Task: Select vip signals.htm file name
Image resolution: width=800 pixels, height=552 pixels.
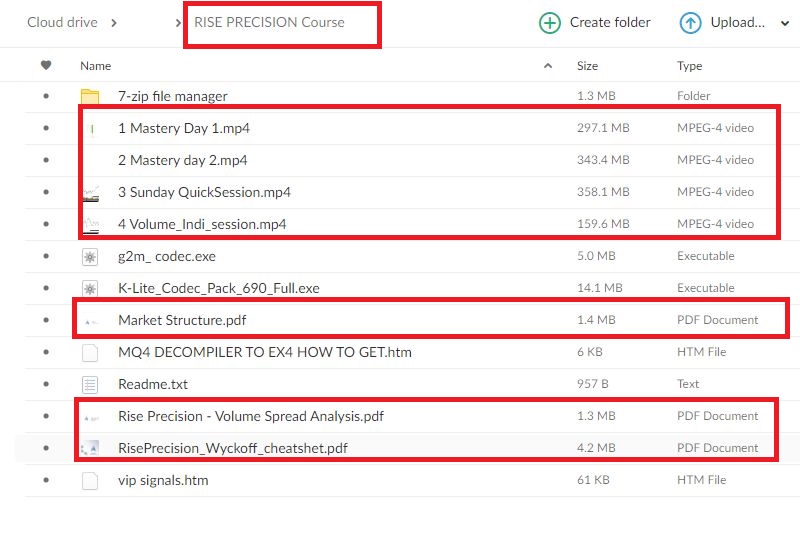Action: point(163,480)
